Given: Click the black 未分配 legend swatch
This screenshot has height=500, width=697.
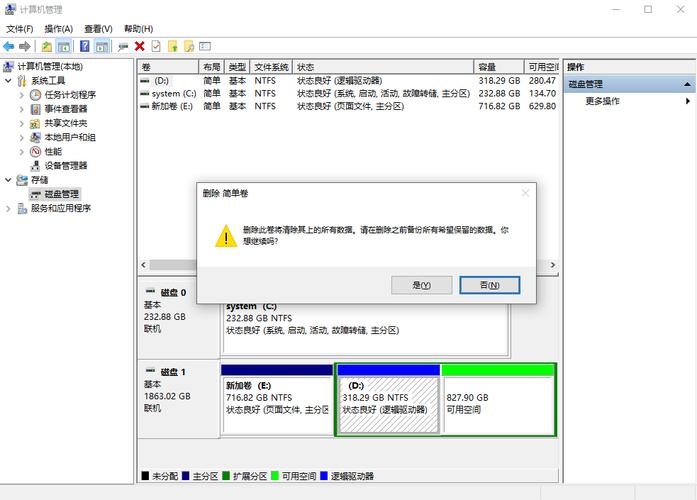Looking at the screenshot, I should coord(145,476).
